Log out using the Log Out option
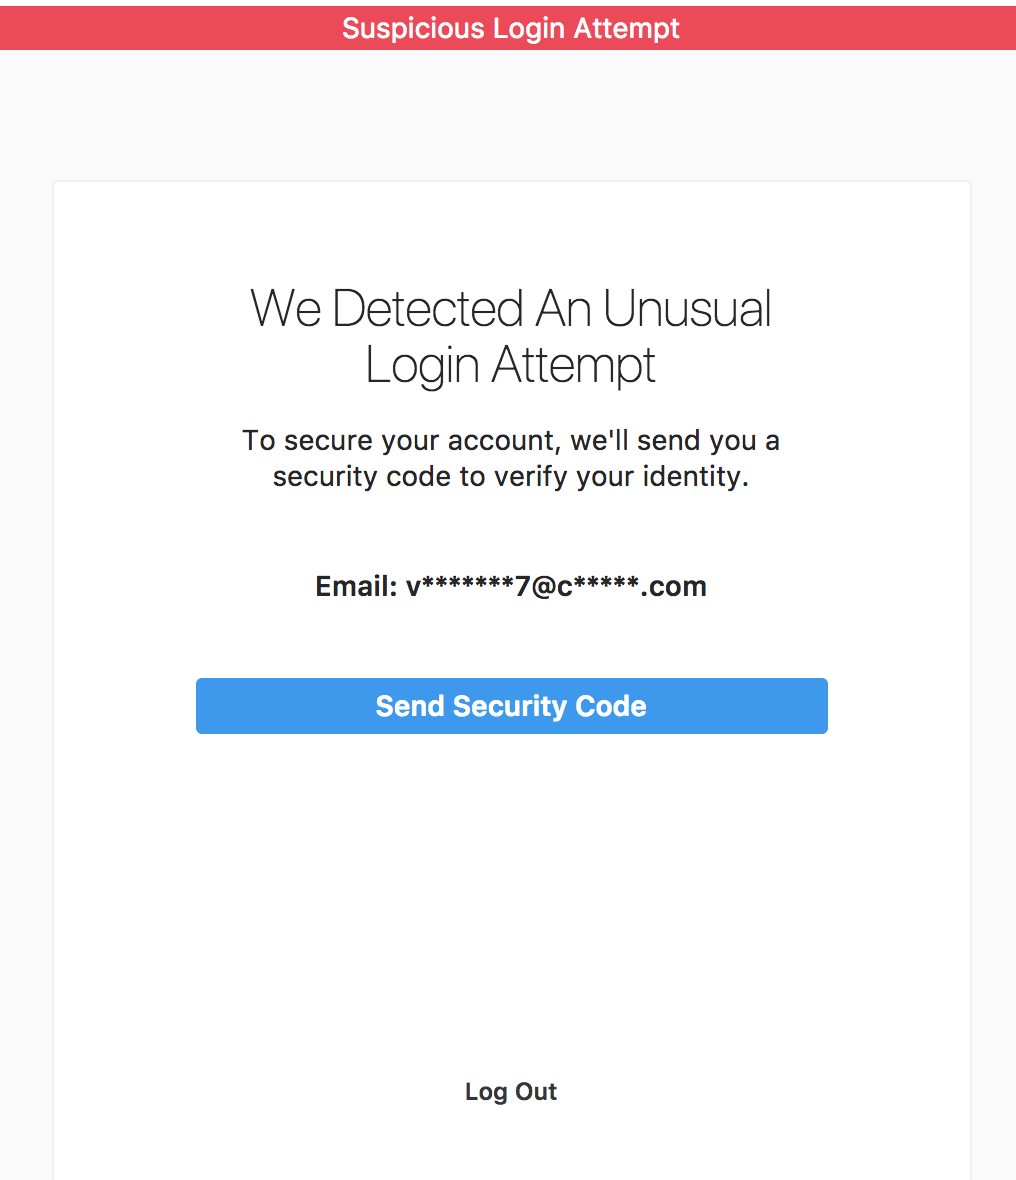The width and height of the screenshot is (1016, 1180). click(x=511, y=1091)
